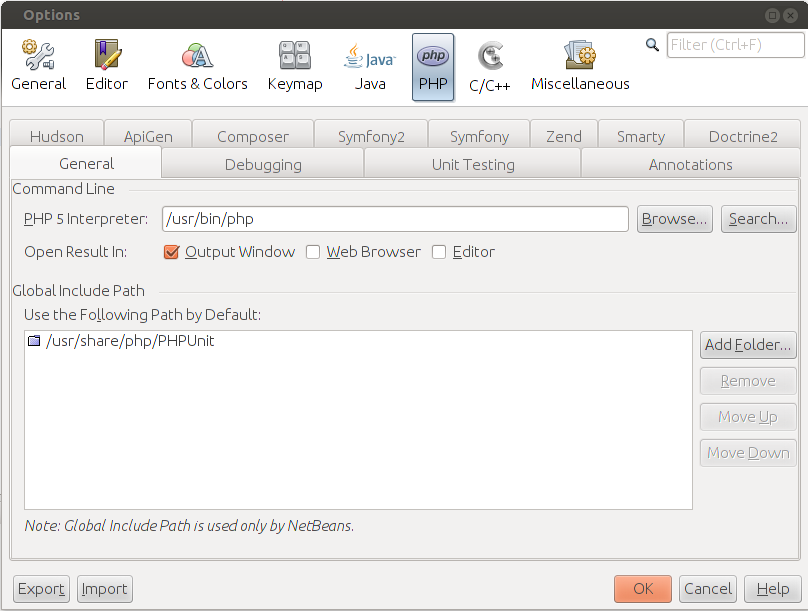Screen dimensions: 808x611
Task: Close the Options window
Action: pyautogui.click(x=790, y=15)
